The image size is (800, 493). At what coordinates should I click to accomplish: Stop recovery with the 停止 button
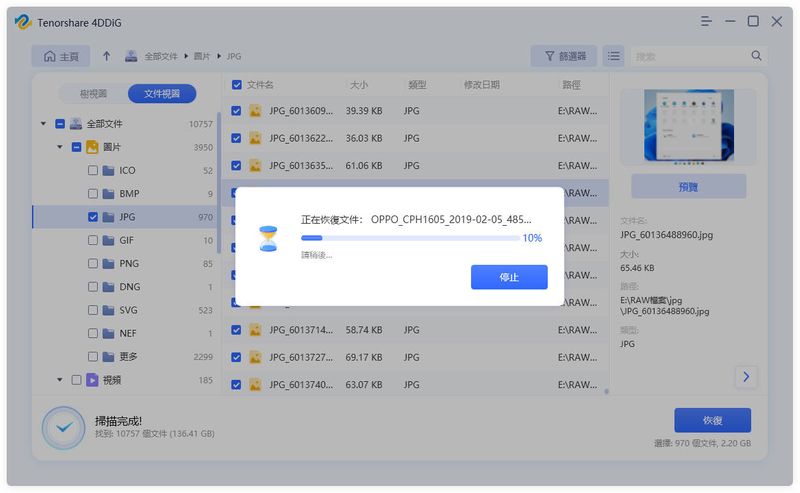(509, 277)
